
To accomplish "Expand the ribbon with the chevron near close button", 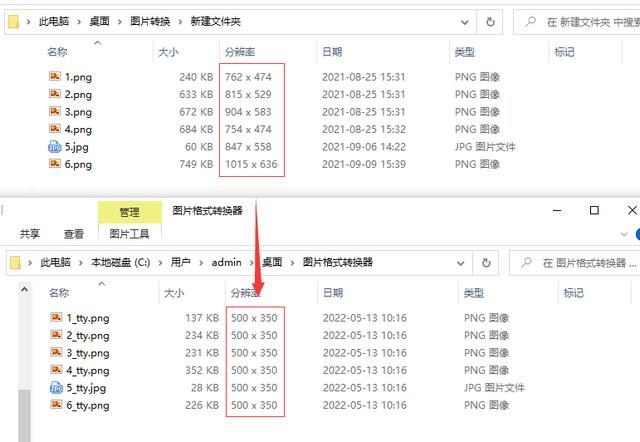I will pyautogui.click(x=624, y=234).
